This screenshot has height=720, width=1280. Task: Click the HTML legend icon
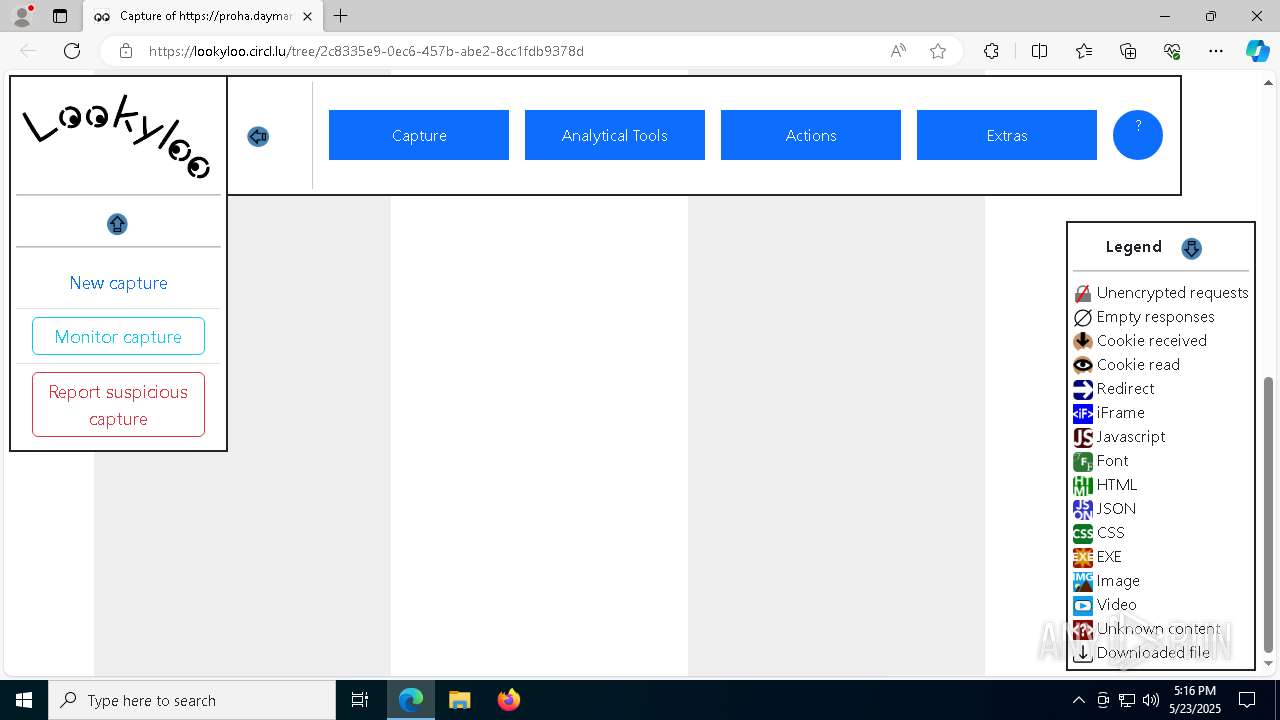1083,485
